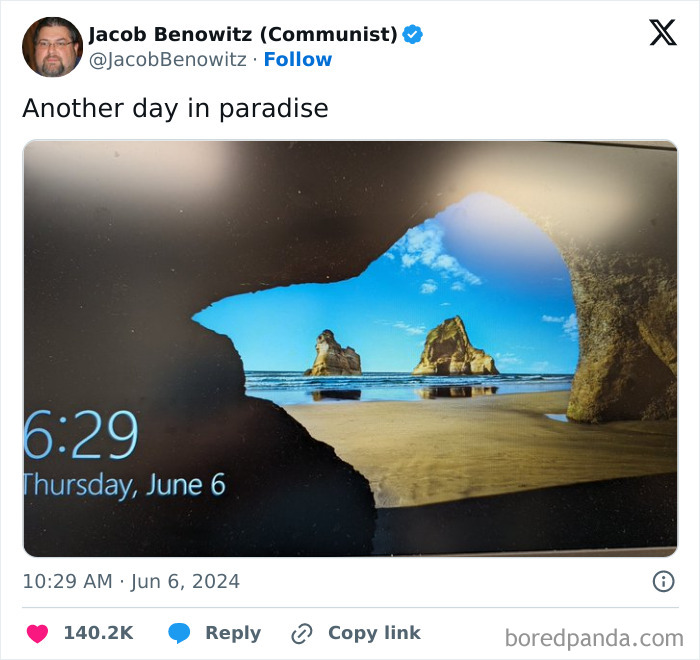Click the larger right sea stack rock
The width and height of the screenshot is (700, 660).
pyautogui.click(x=454, y=347)
